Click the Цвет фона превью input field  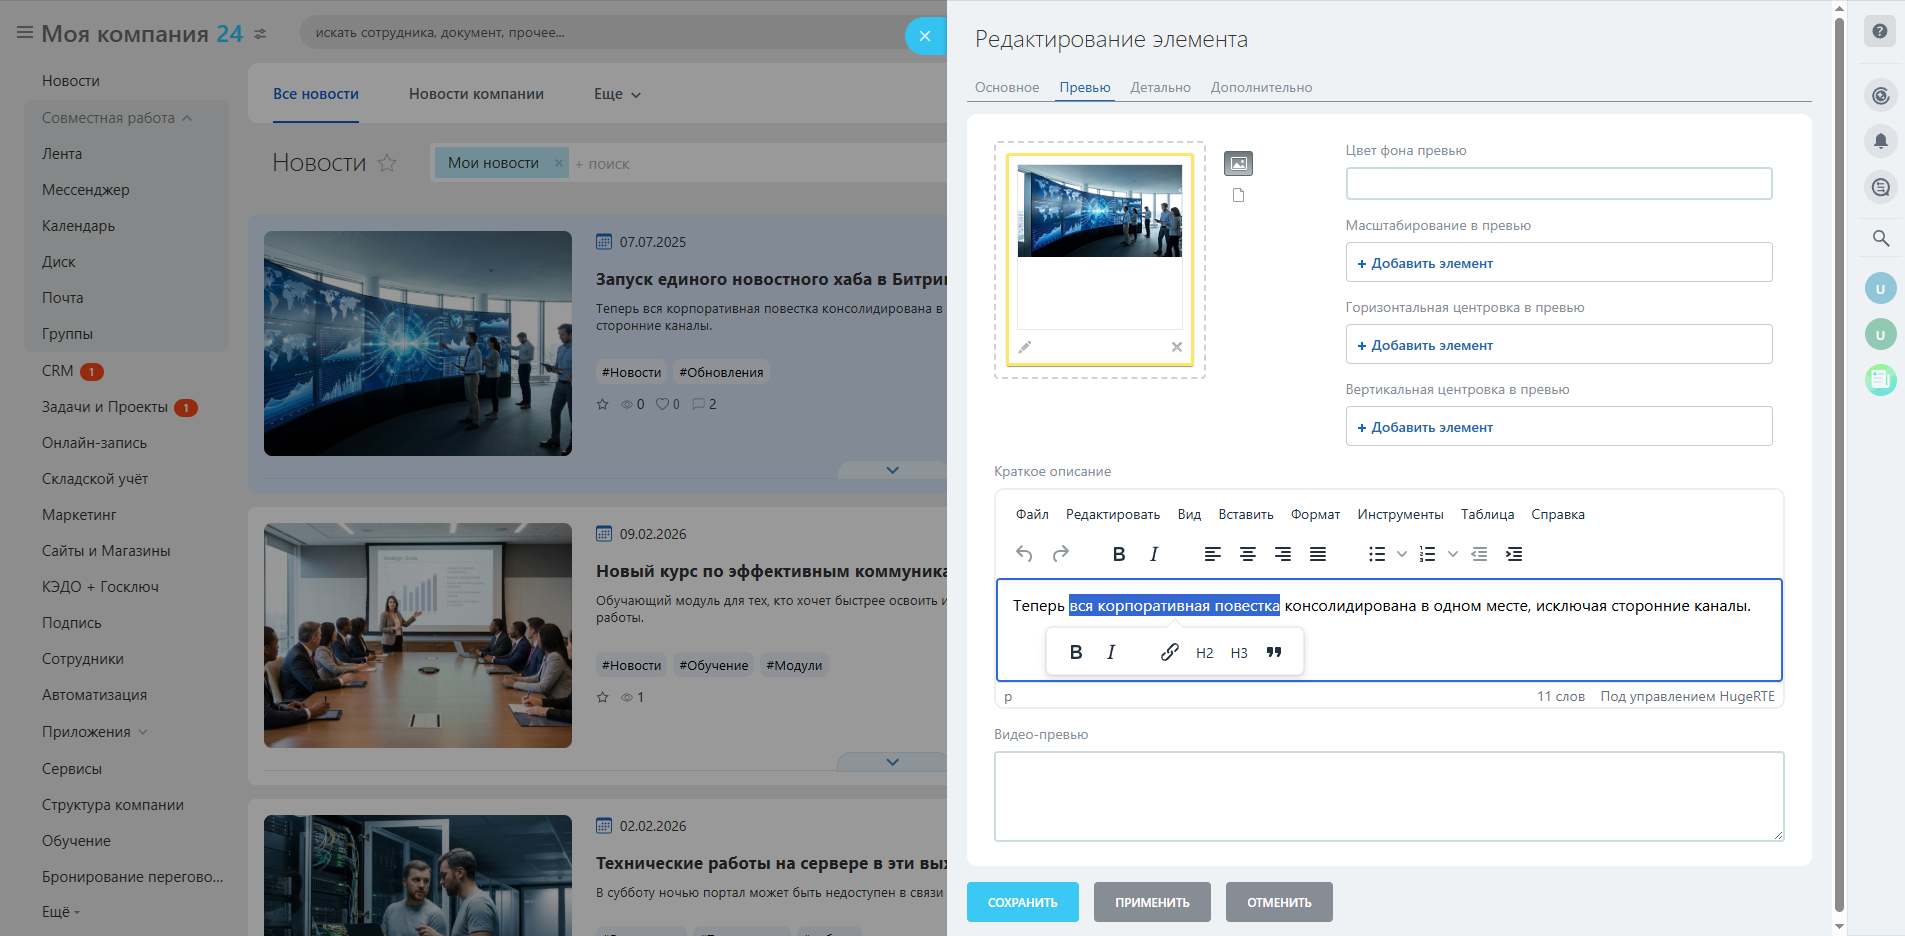(1558, 184)
